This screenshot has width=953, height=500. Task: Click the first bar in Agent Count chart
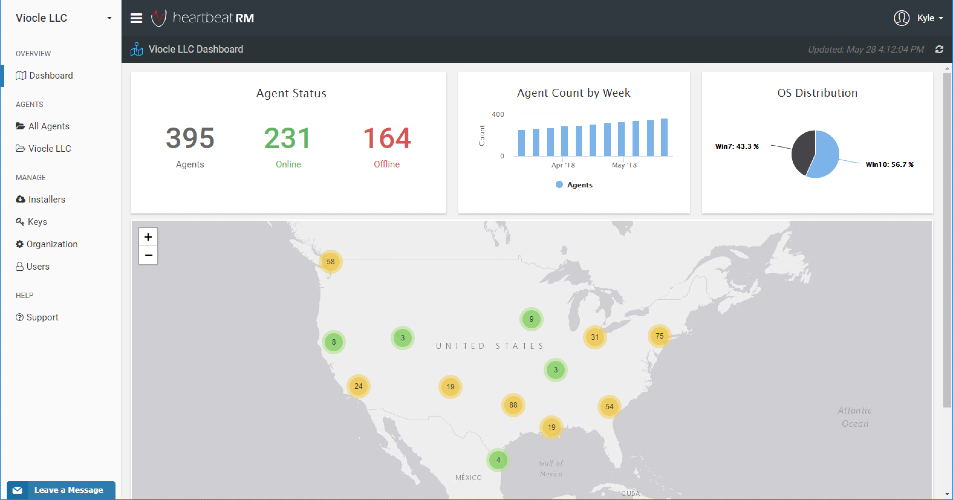[x=521, y=143]
